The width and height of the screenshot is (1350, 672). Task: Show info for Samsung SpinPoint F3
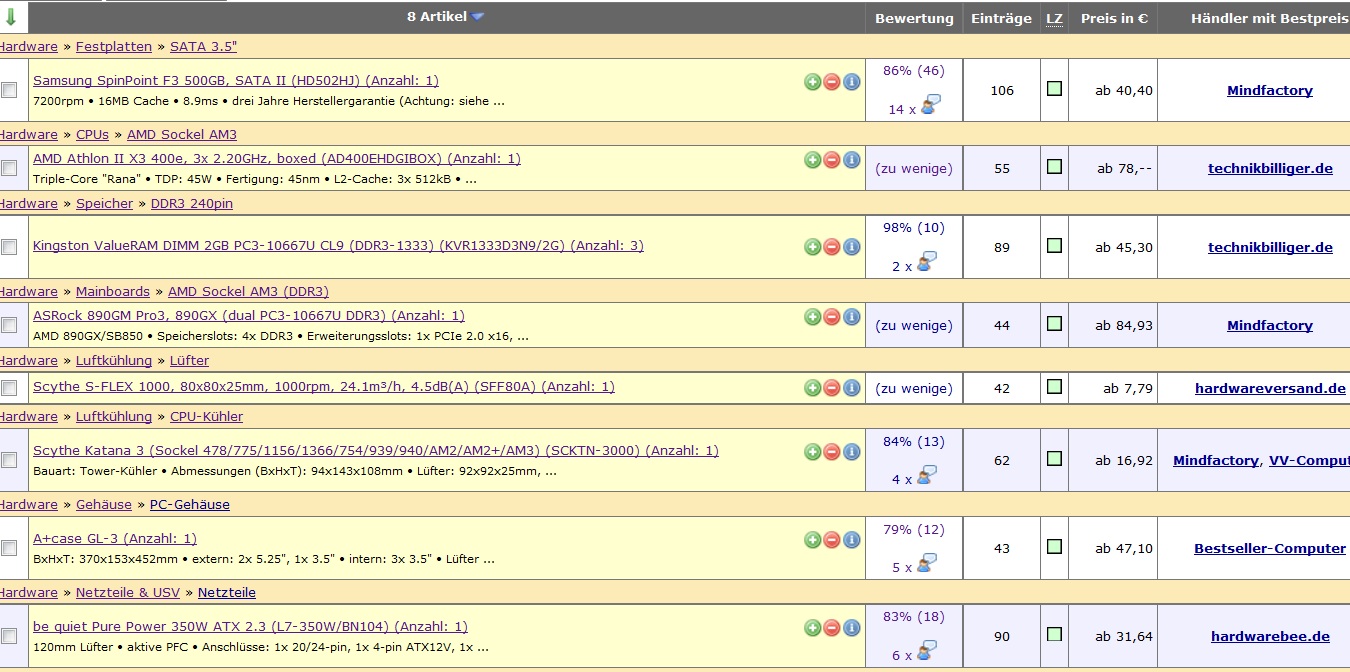[851, 82]
